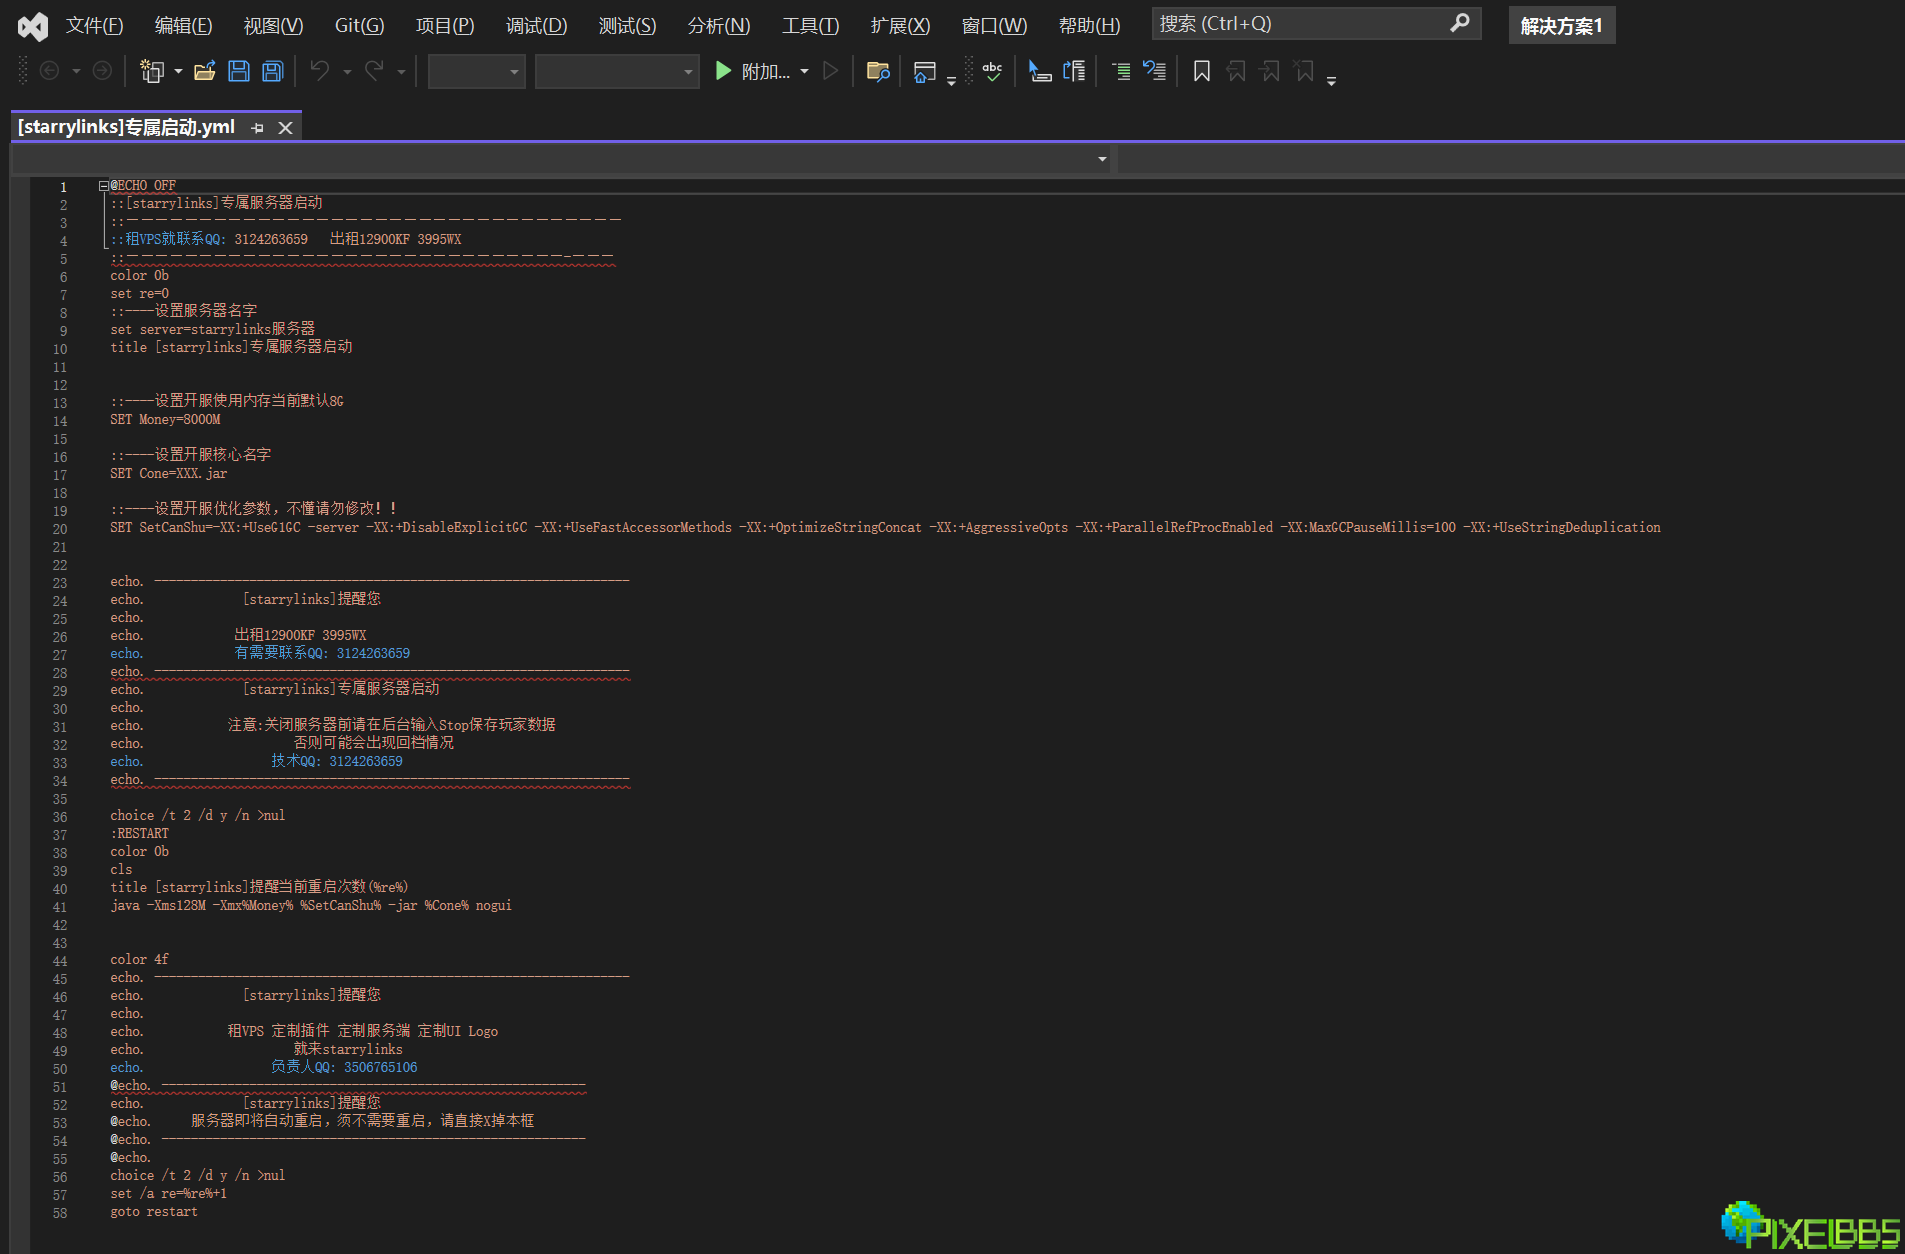Open the 文件(F) menu
Viewport: 1905px width, 1254px height.
(95, 25)
